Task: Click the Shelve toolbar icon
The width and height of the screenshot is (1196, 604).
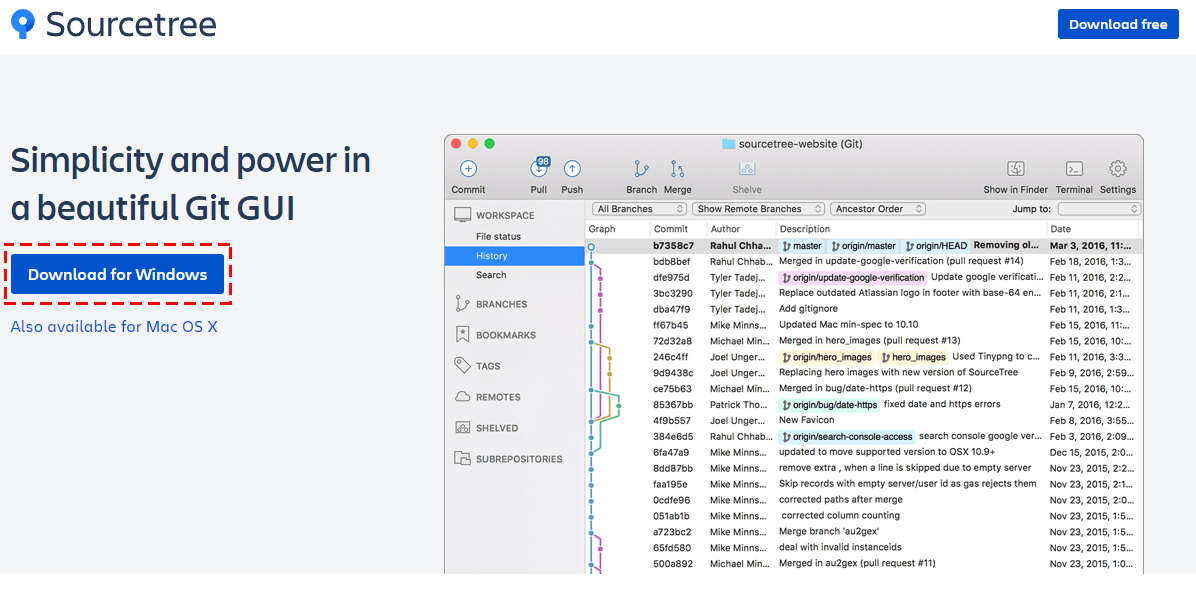Action: point(747,169)
